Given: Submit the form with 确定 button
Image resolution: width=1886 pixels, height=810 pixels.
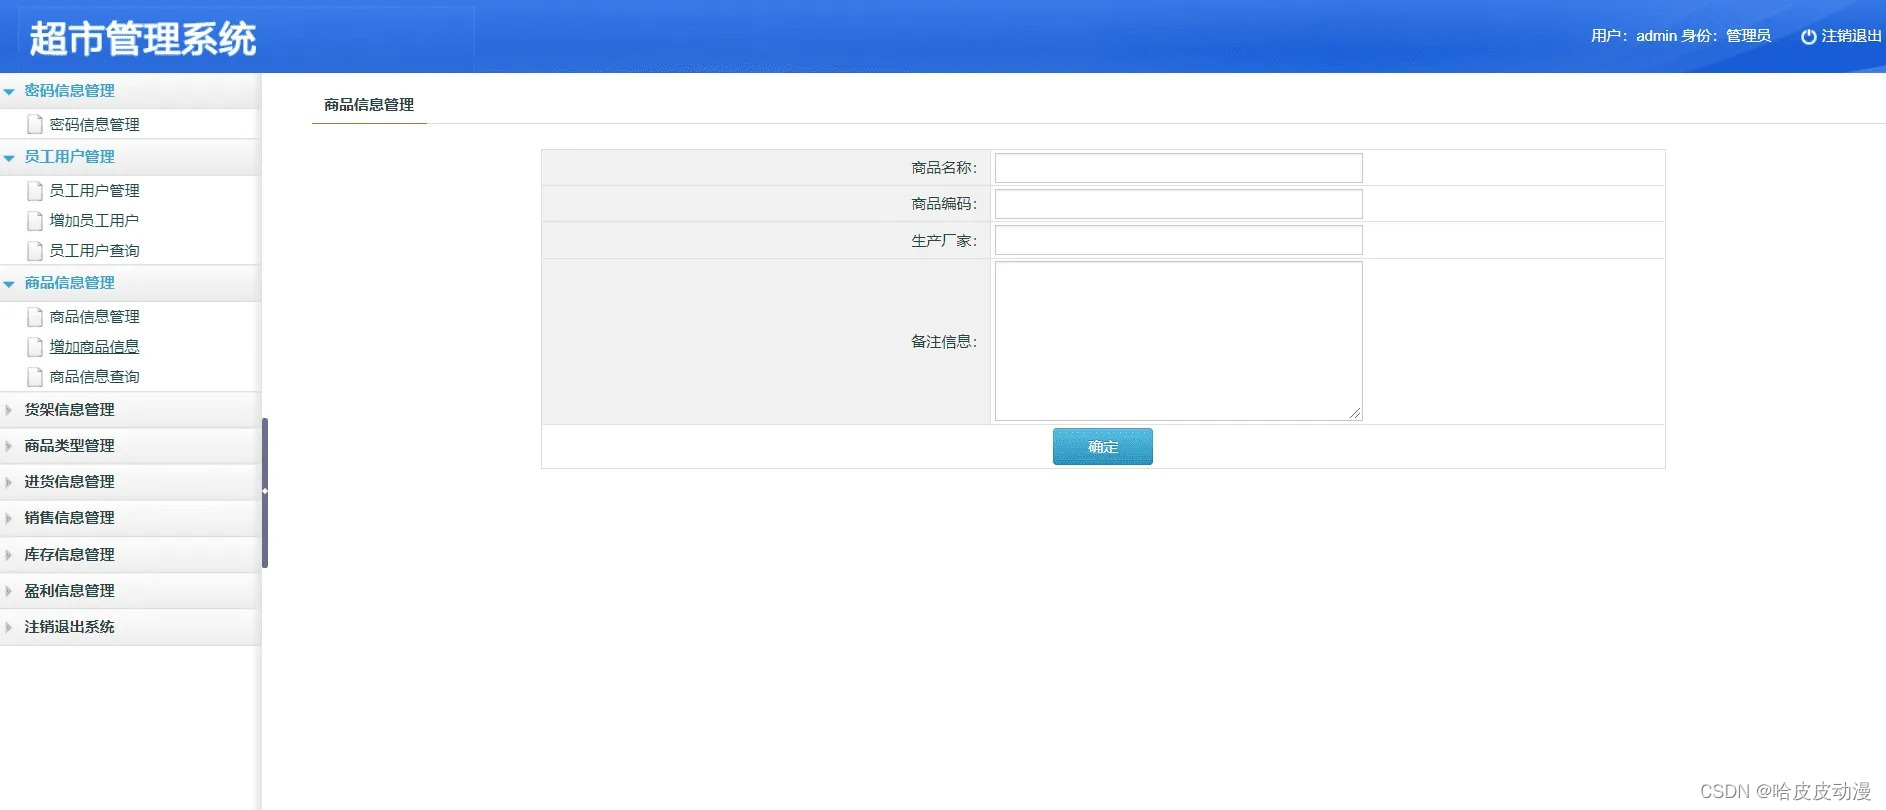Looking at the screenshot, I should 1102,446.
